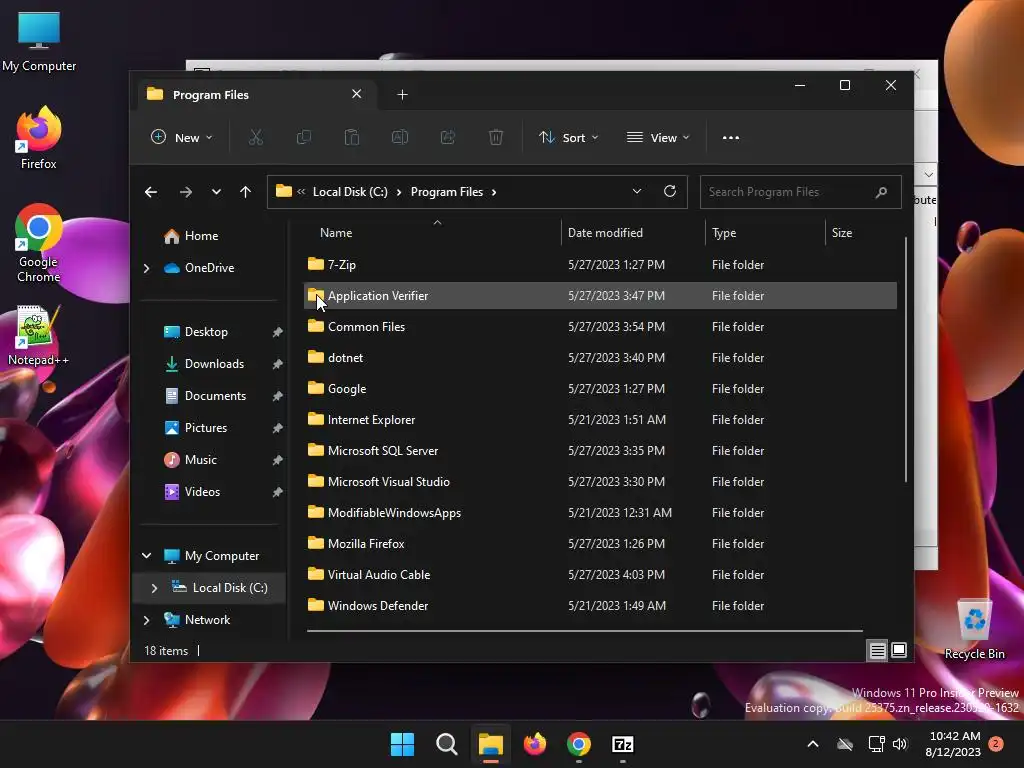Image resolution: width=1024 pixels, height=768 pixels.
Task: Expand address bar history dropdown
Action: pyautogui.click(x=637, y=191)
